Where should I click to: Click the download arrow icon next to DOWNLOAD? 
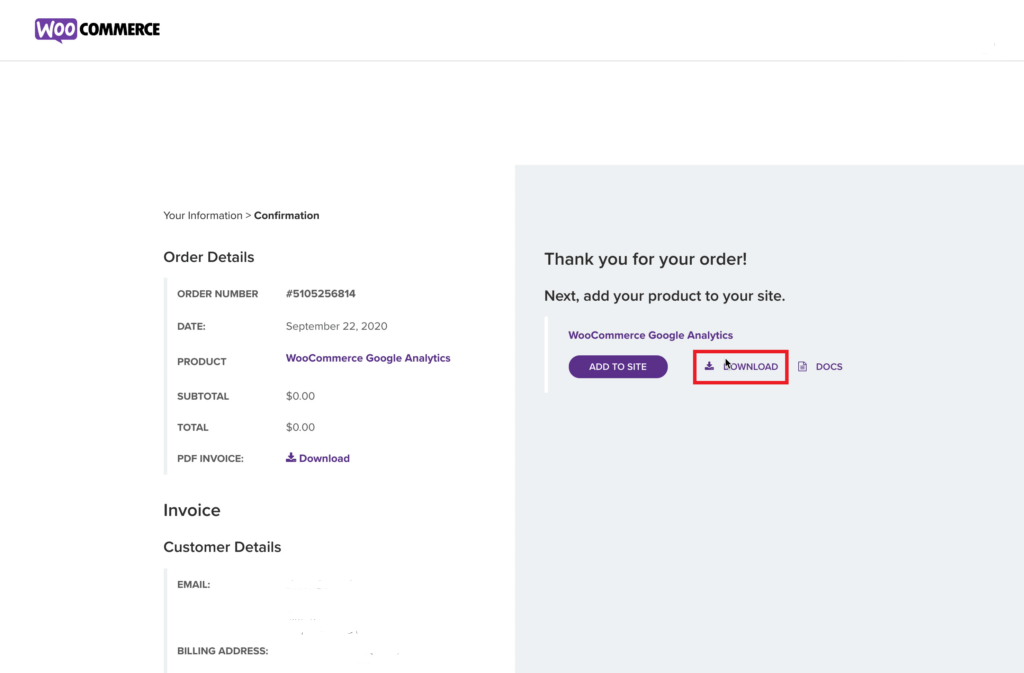coord(709,366)
